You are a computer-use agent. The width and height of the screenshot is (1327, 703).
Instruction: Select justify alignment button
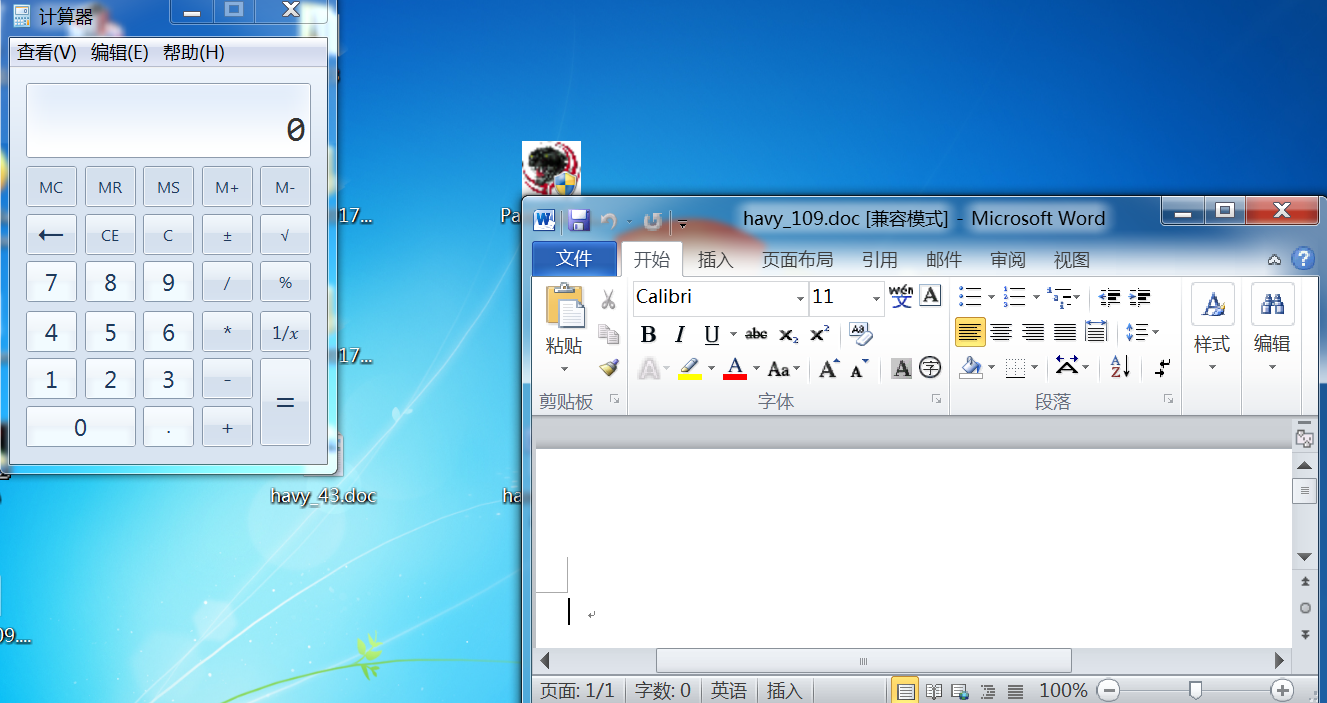1065,332
